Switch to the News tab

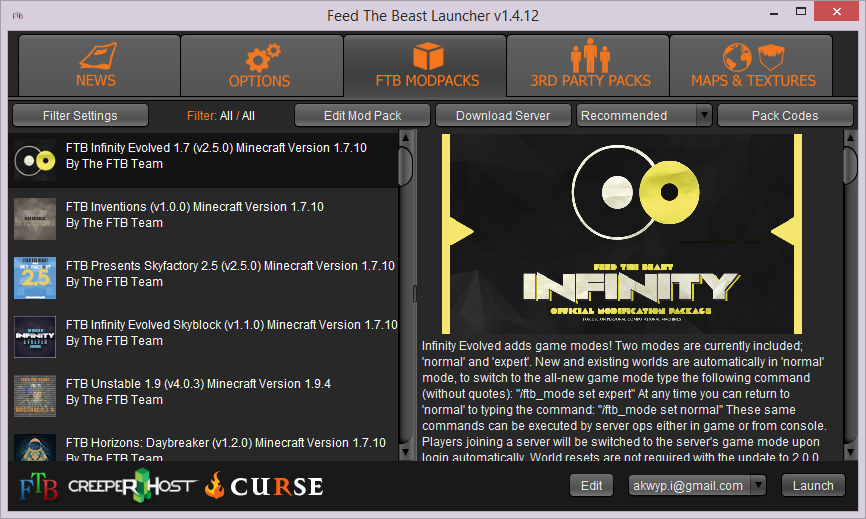[96, 65]
